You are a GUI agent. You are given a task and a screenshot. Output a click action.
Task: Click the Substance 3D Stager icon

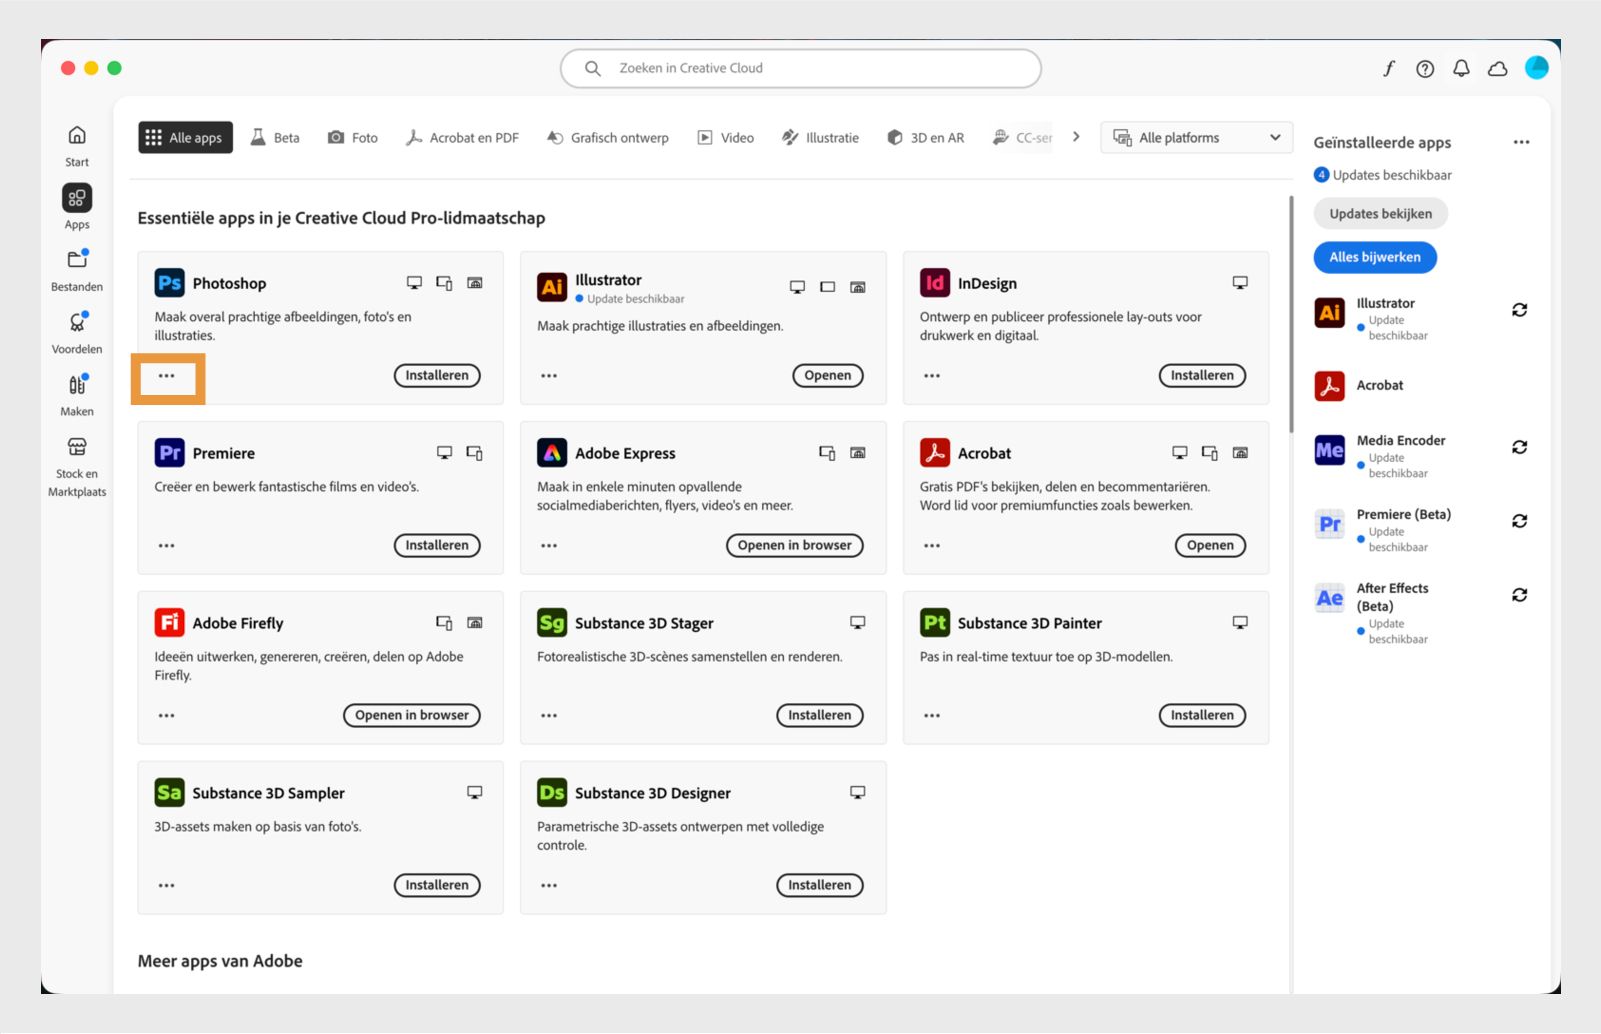[x=552, y=623]
